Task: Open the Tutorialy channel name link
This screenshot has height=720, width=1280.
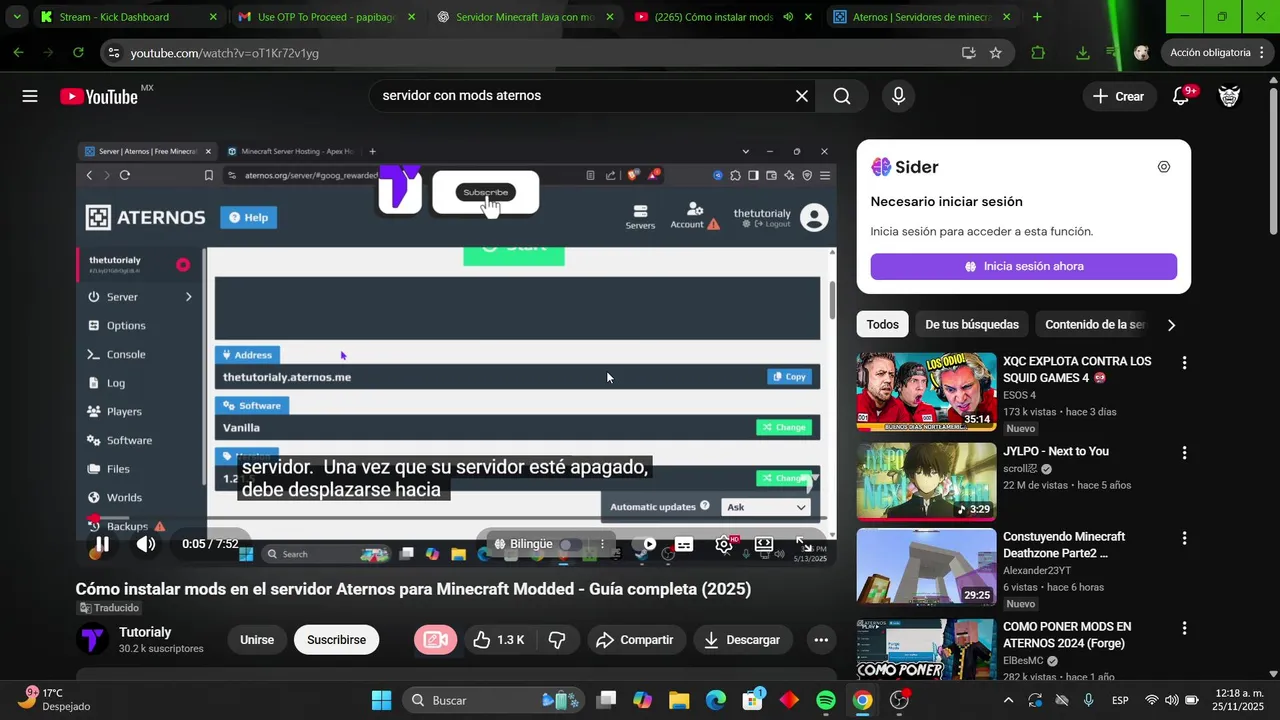Action: pos(145,632)
